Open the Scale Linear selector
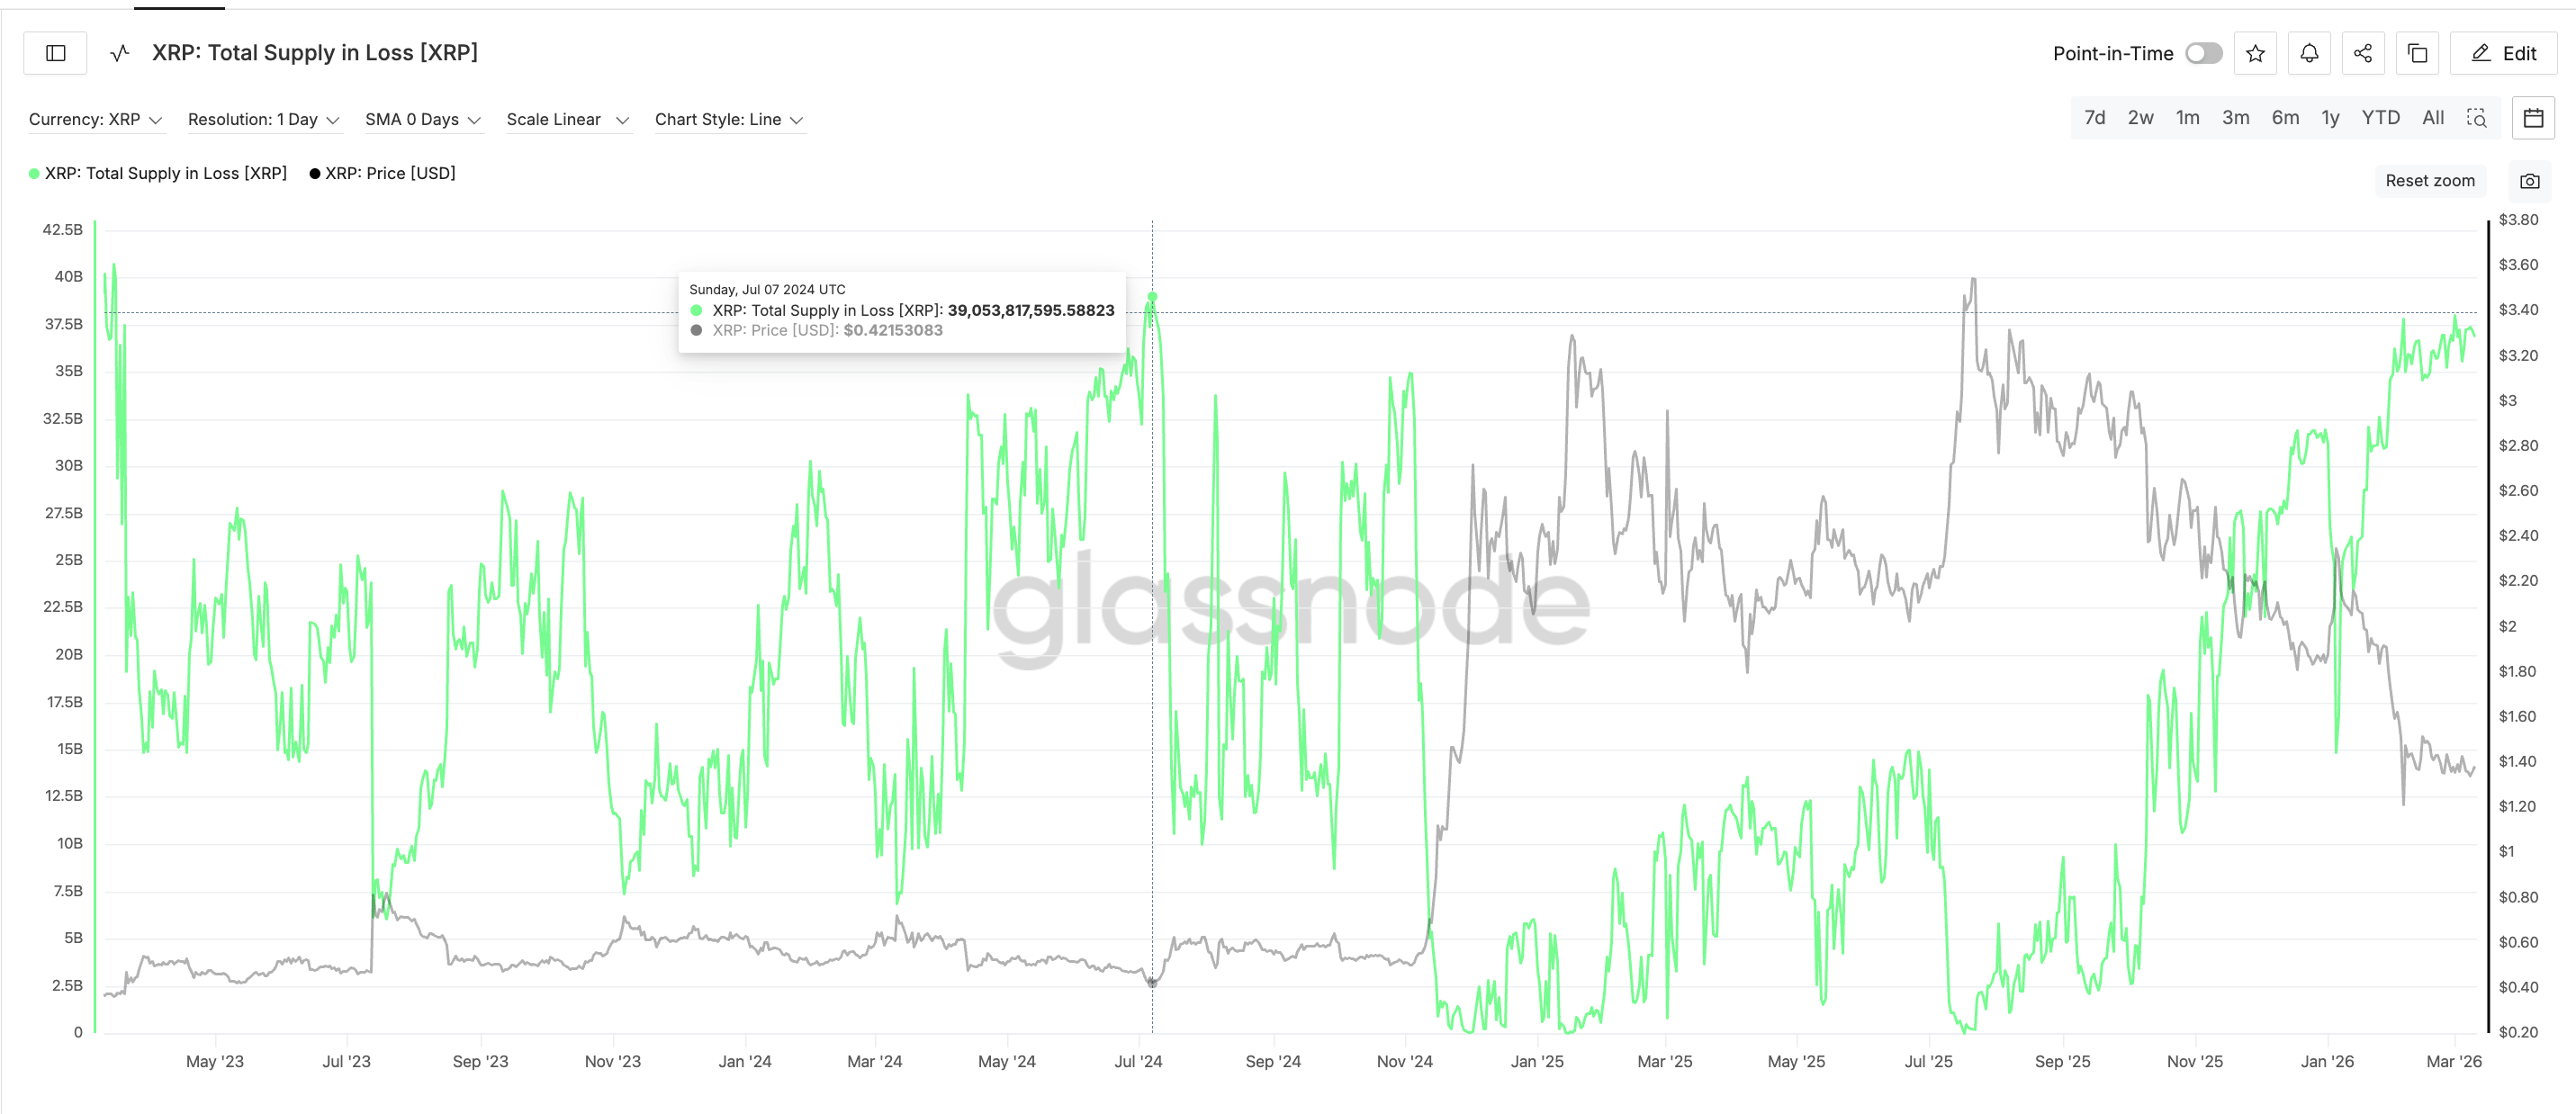The width and height of the screenshot is (2576, 1114). pyautogui.click(x=567, y=119)
